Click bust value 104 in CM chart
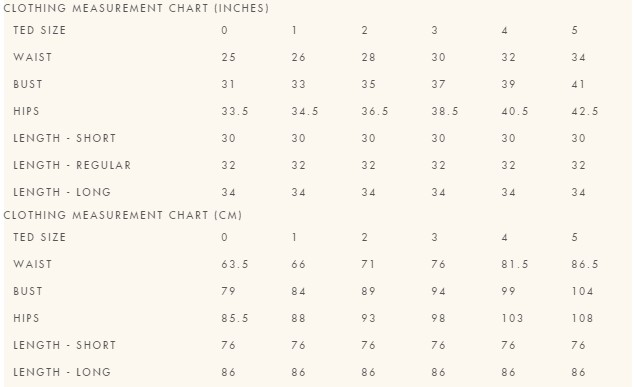This screenshot has height=387, width=634. [x=582, y=292]
